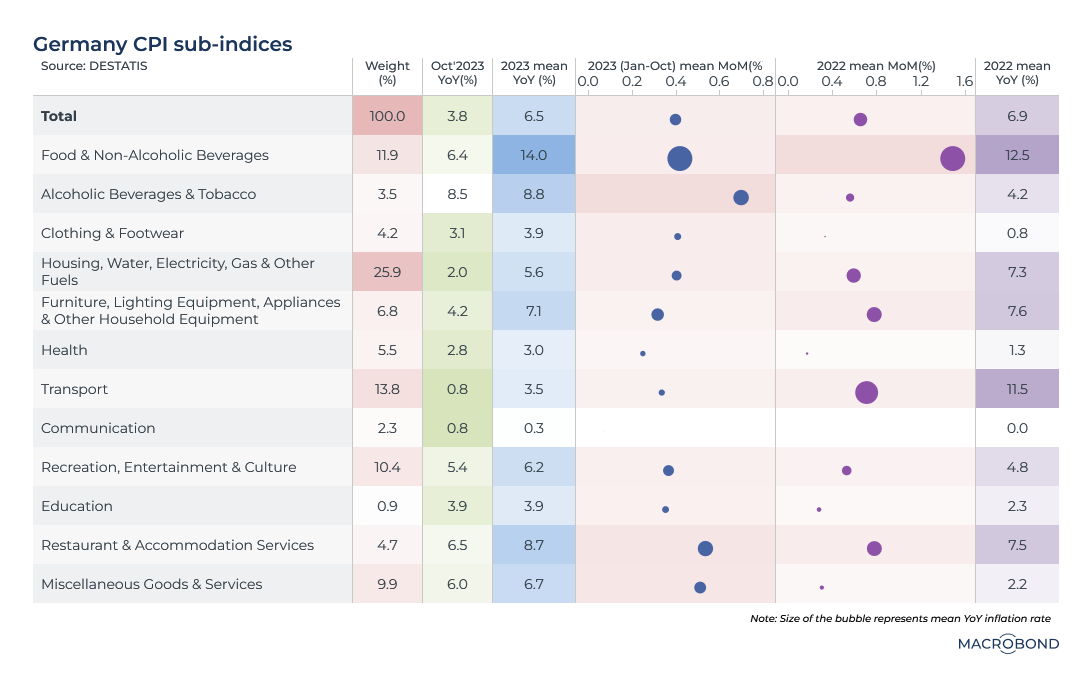Click the blue bubble in the Miscellaneous Goods row
This screenshot has width=1092, height=687.
tap(700, 587)
